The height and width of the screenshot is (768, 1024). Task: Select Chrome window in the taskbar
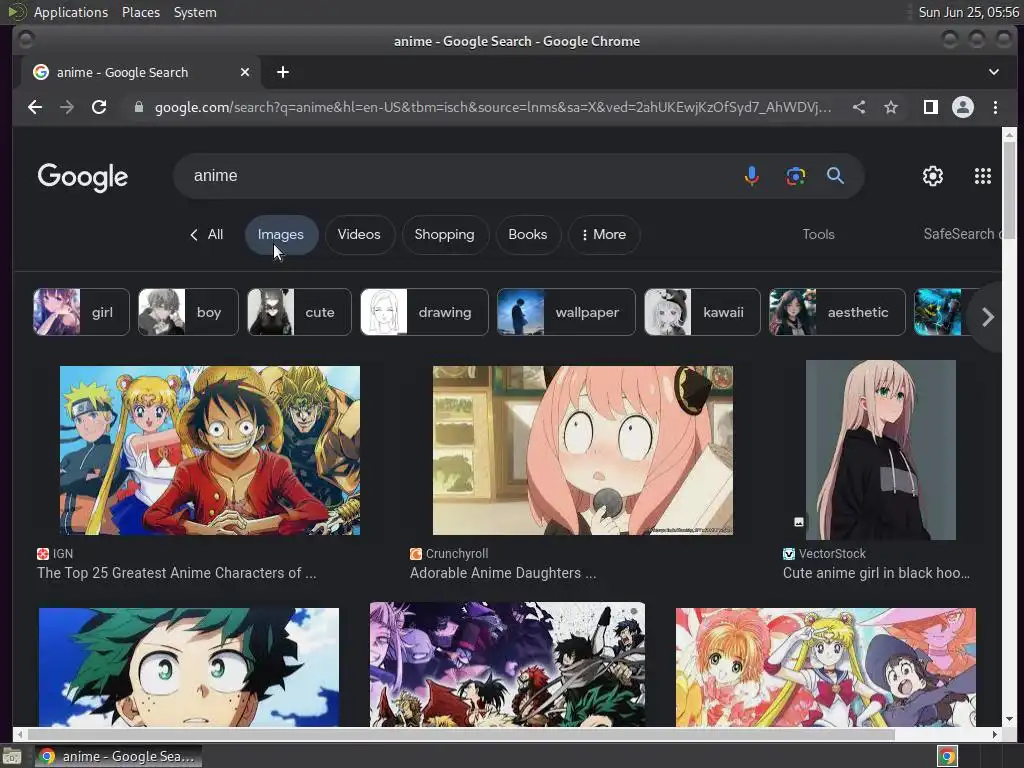118,756
